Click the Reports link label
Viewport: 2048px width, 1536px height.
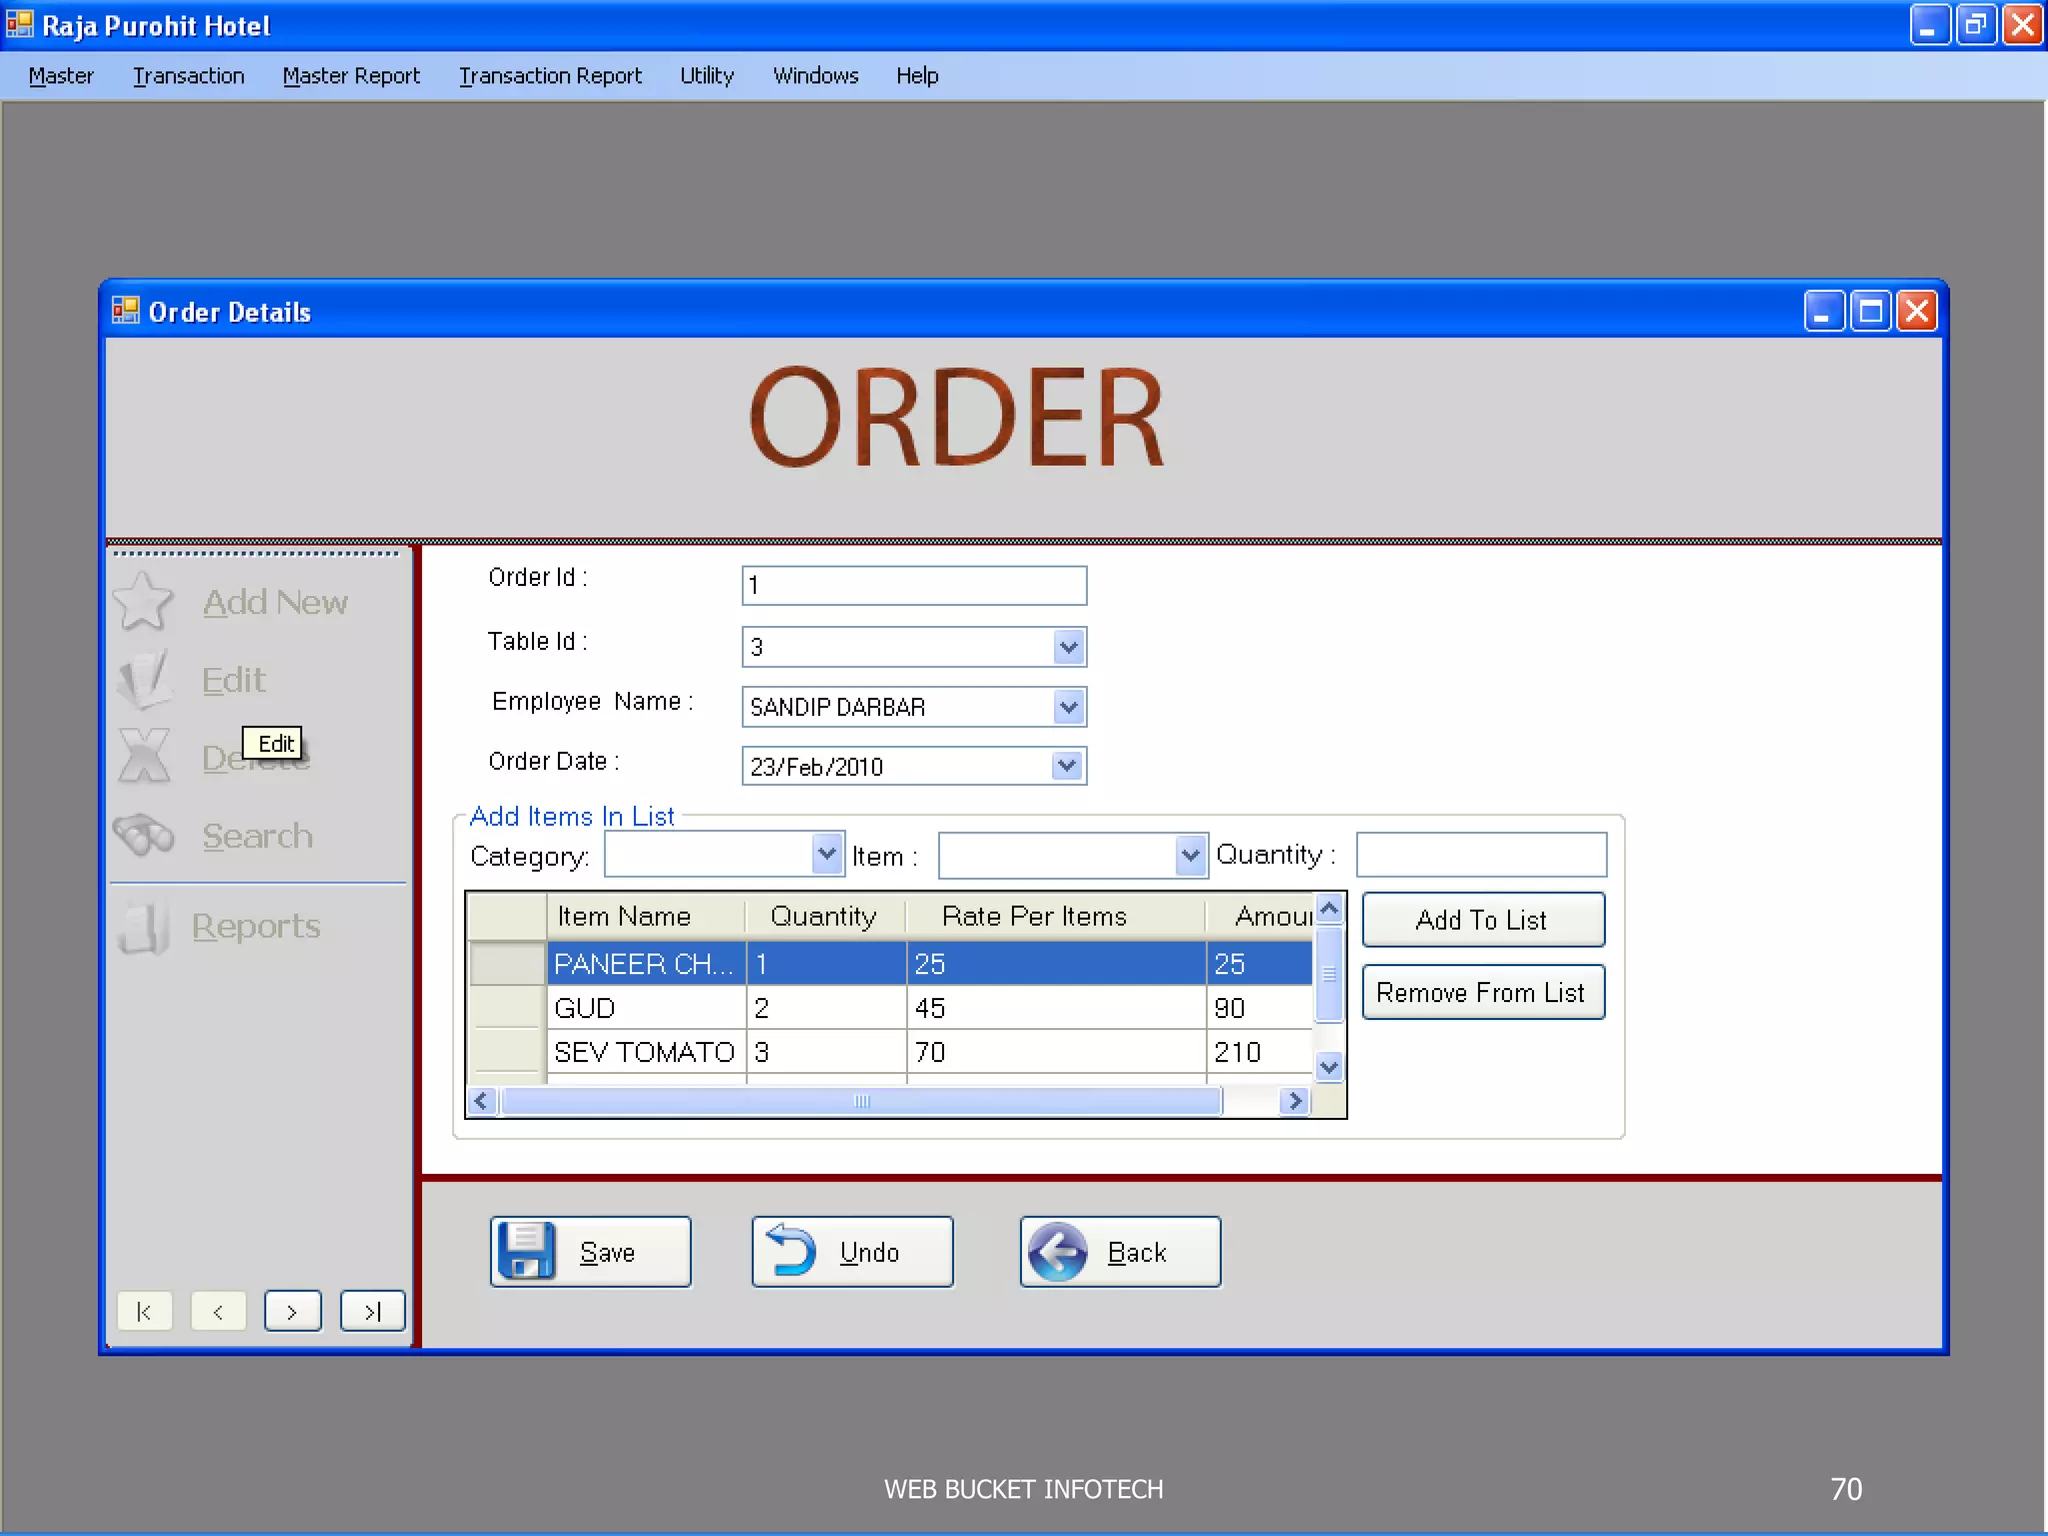click(256, 927)
